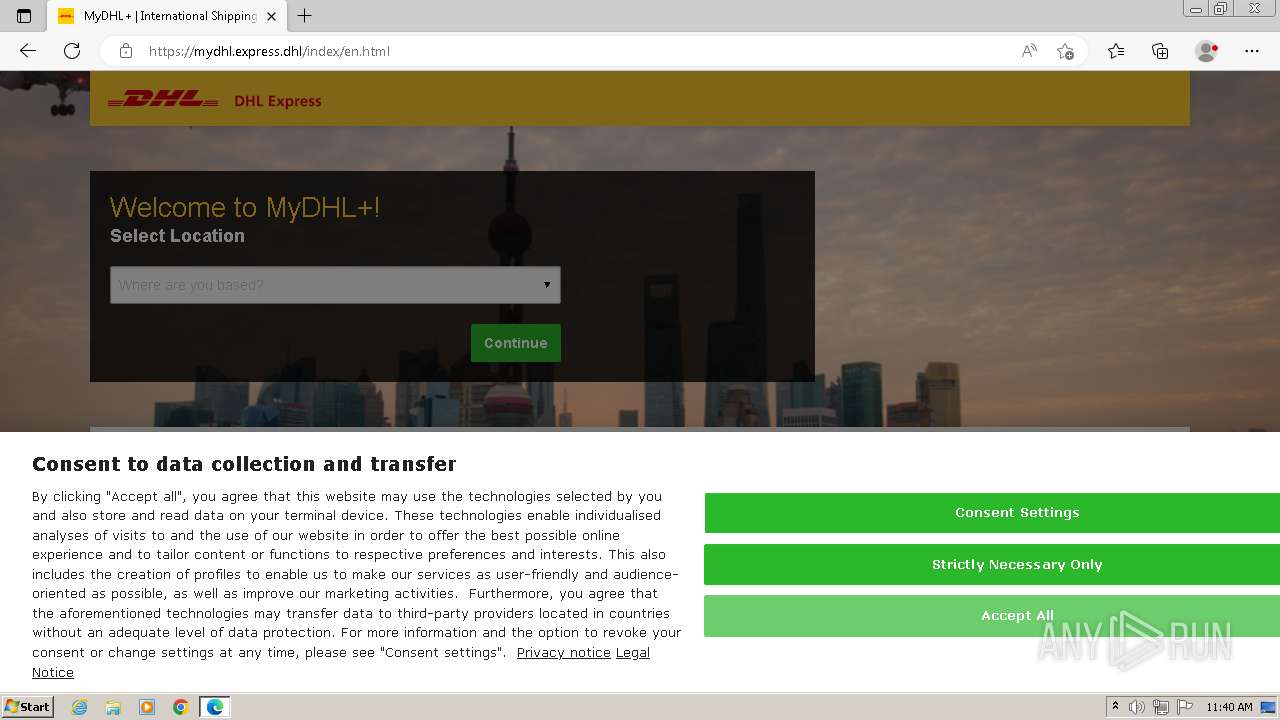This screenshot has height=720, width=1280.
Task: Open Collections icon in Edge toolbar
Action: coord(1160,51)
